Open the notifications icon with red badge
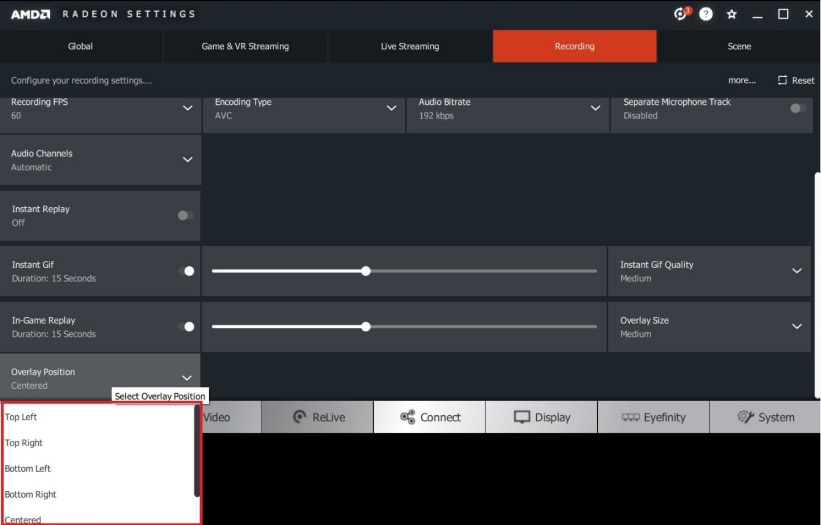This screenshot has height=525, width=821. [x=681, y=14]
